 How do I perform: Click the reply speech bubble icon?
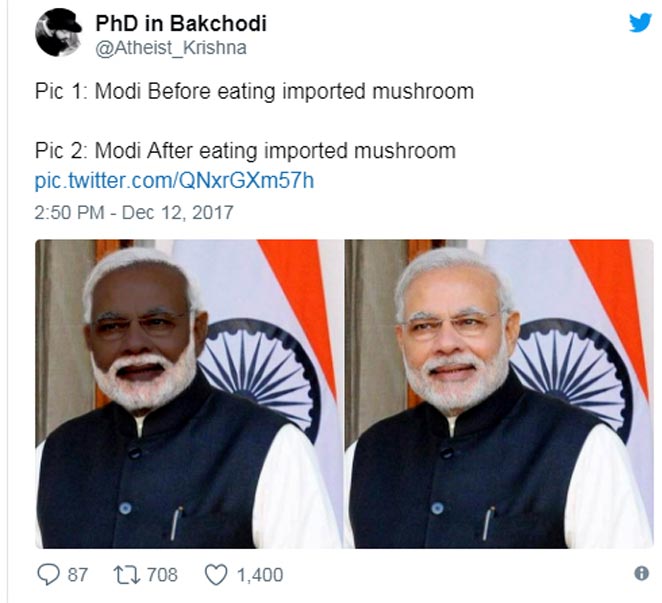(x=49, y=574)
